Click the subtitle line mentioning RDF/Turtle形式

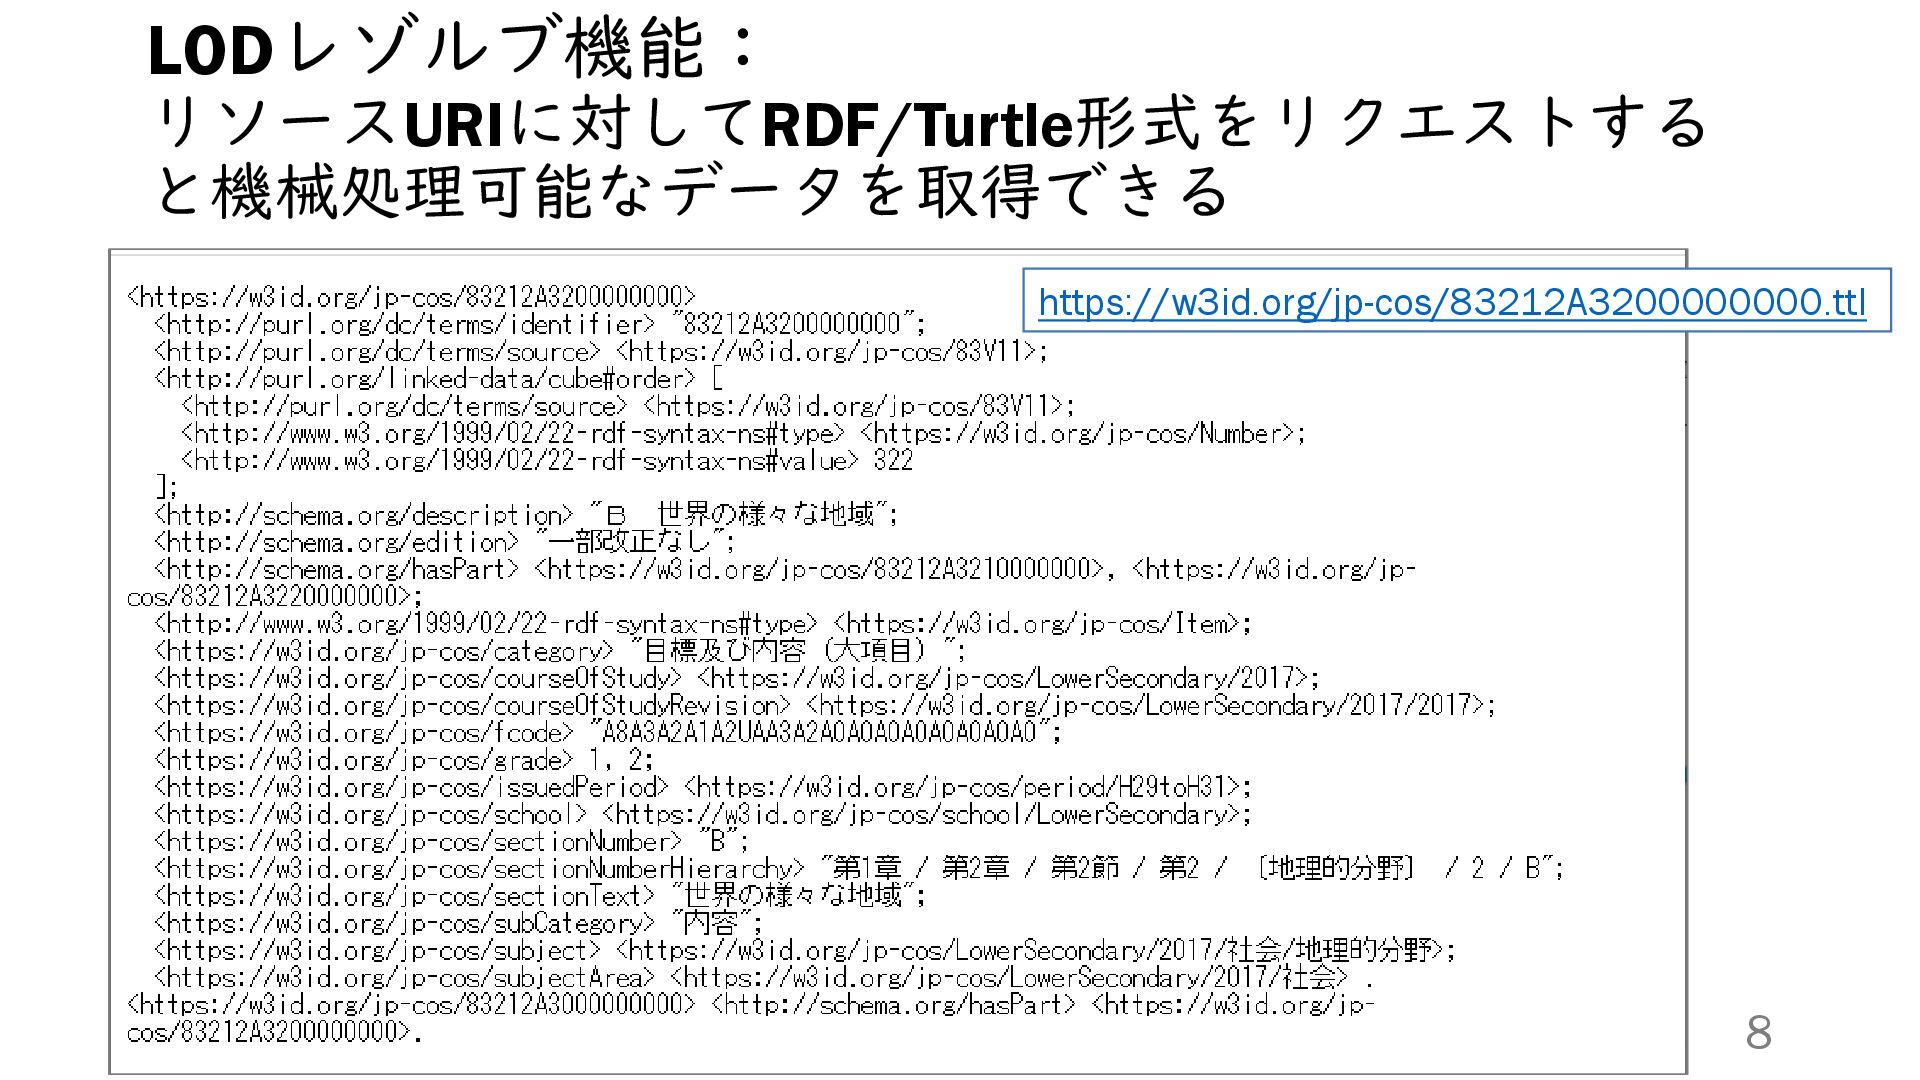[x=930, y=123]
